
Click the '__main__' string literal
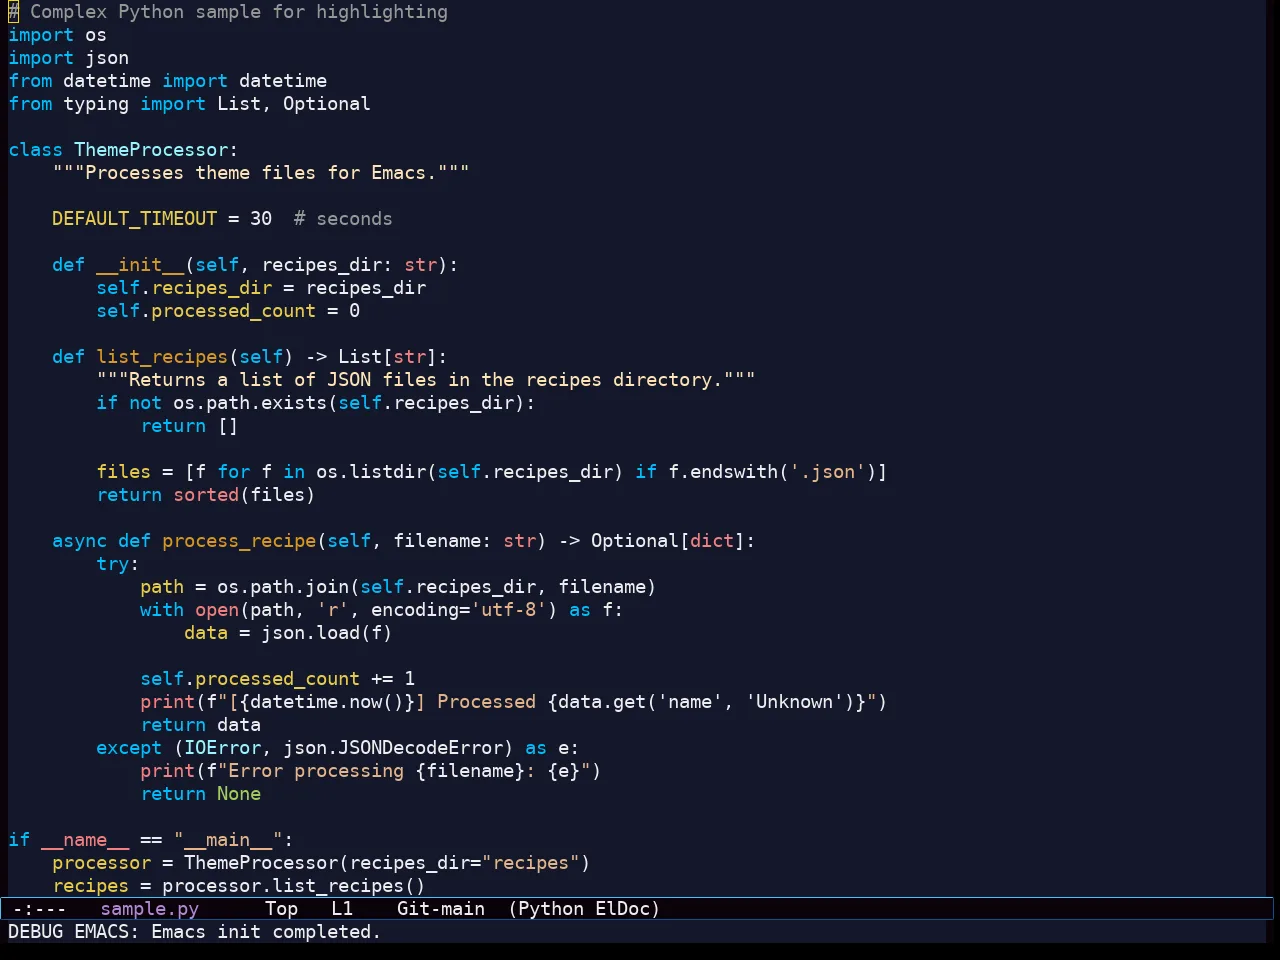[x=228, y=840]
